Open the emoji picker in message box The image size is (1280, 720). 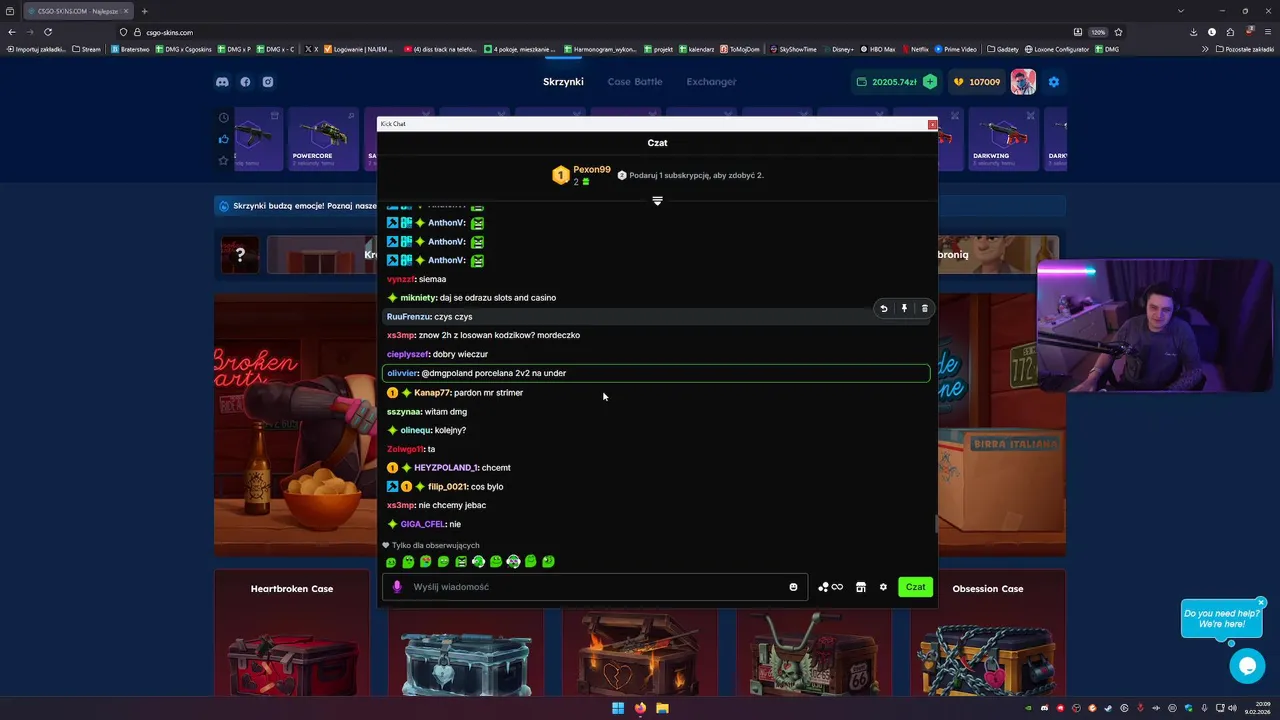pyautogui.click(x=794, y=587)
